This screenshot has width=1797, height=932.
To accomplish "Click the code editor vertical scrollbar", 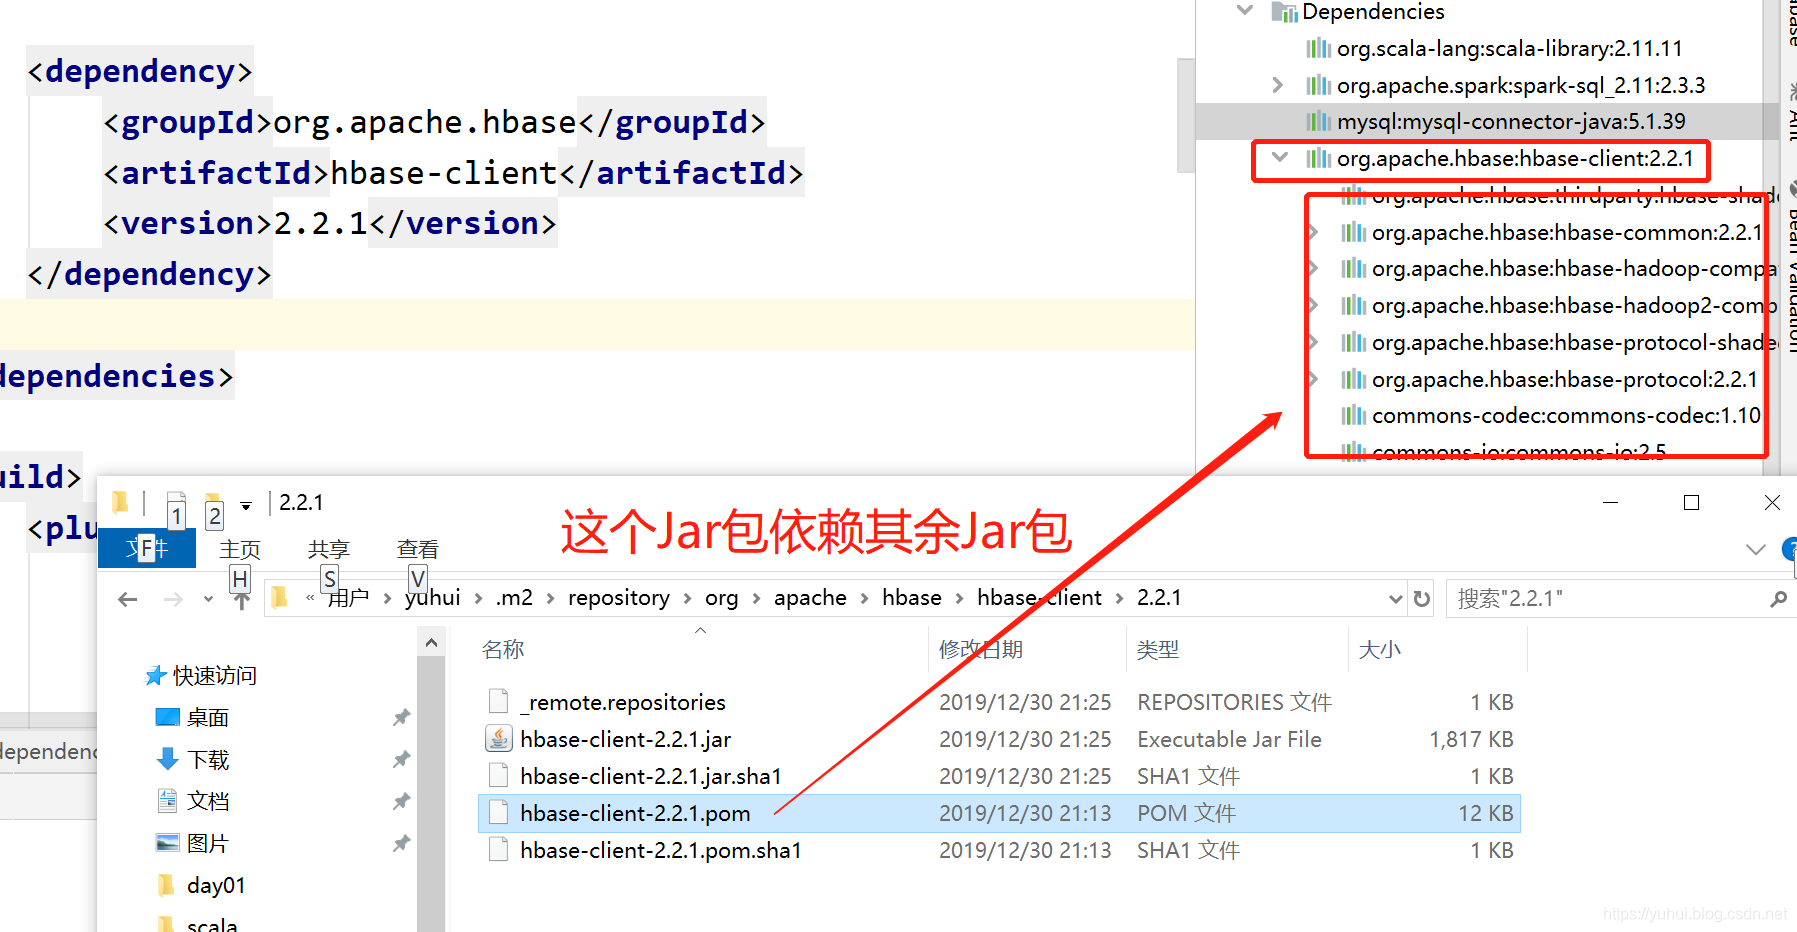I will [1186, 115].
